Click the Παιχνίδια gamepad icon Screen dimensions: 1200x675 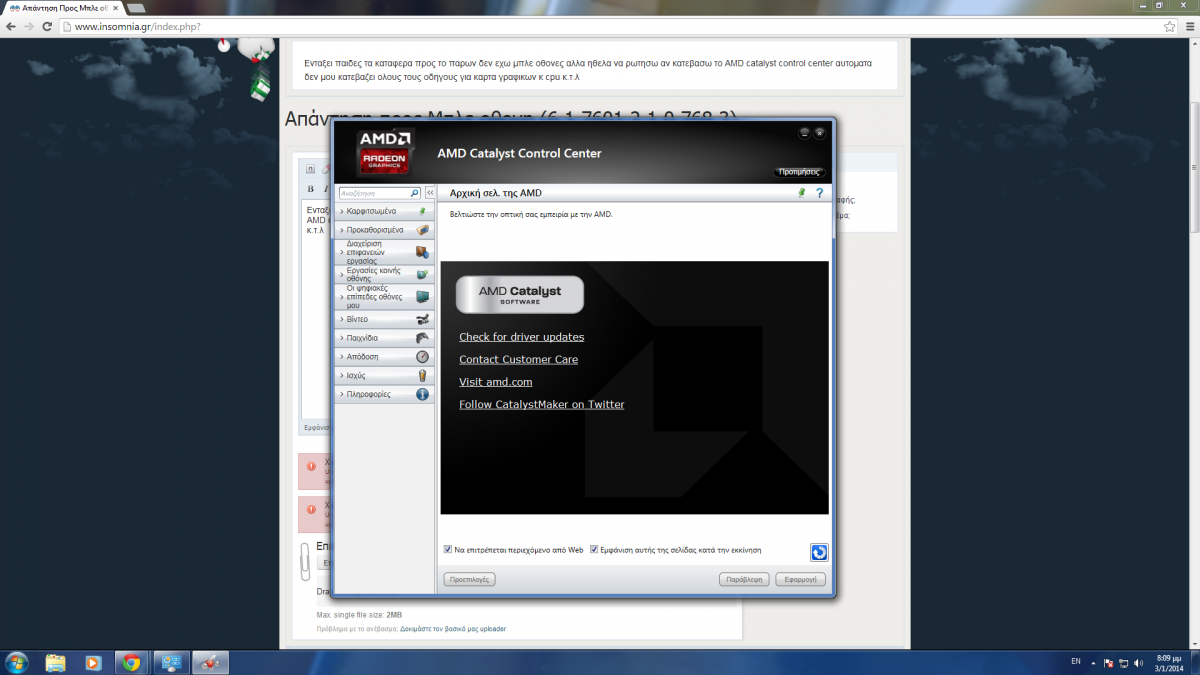click(x=422, y=338)
